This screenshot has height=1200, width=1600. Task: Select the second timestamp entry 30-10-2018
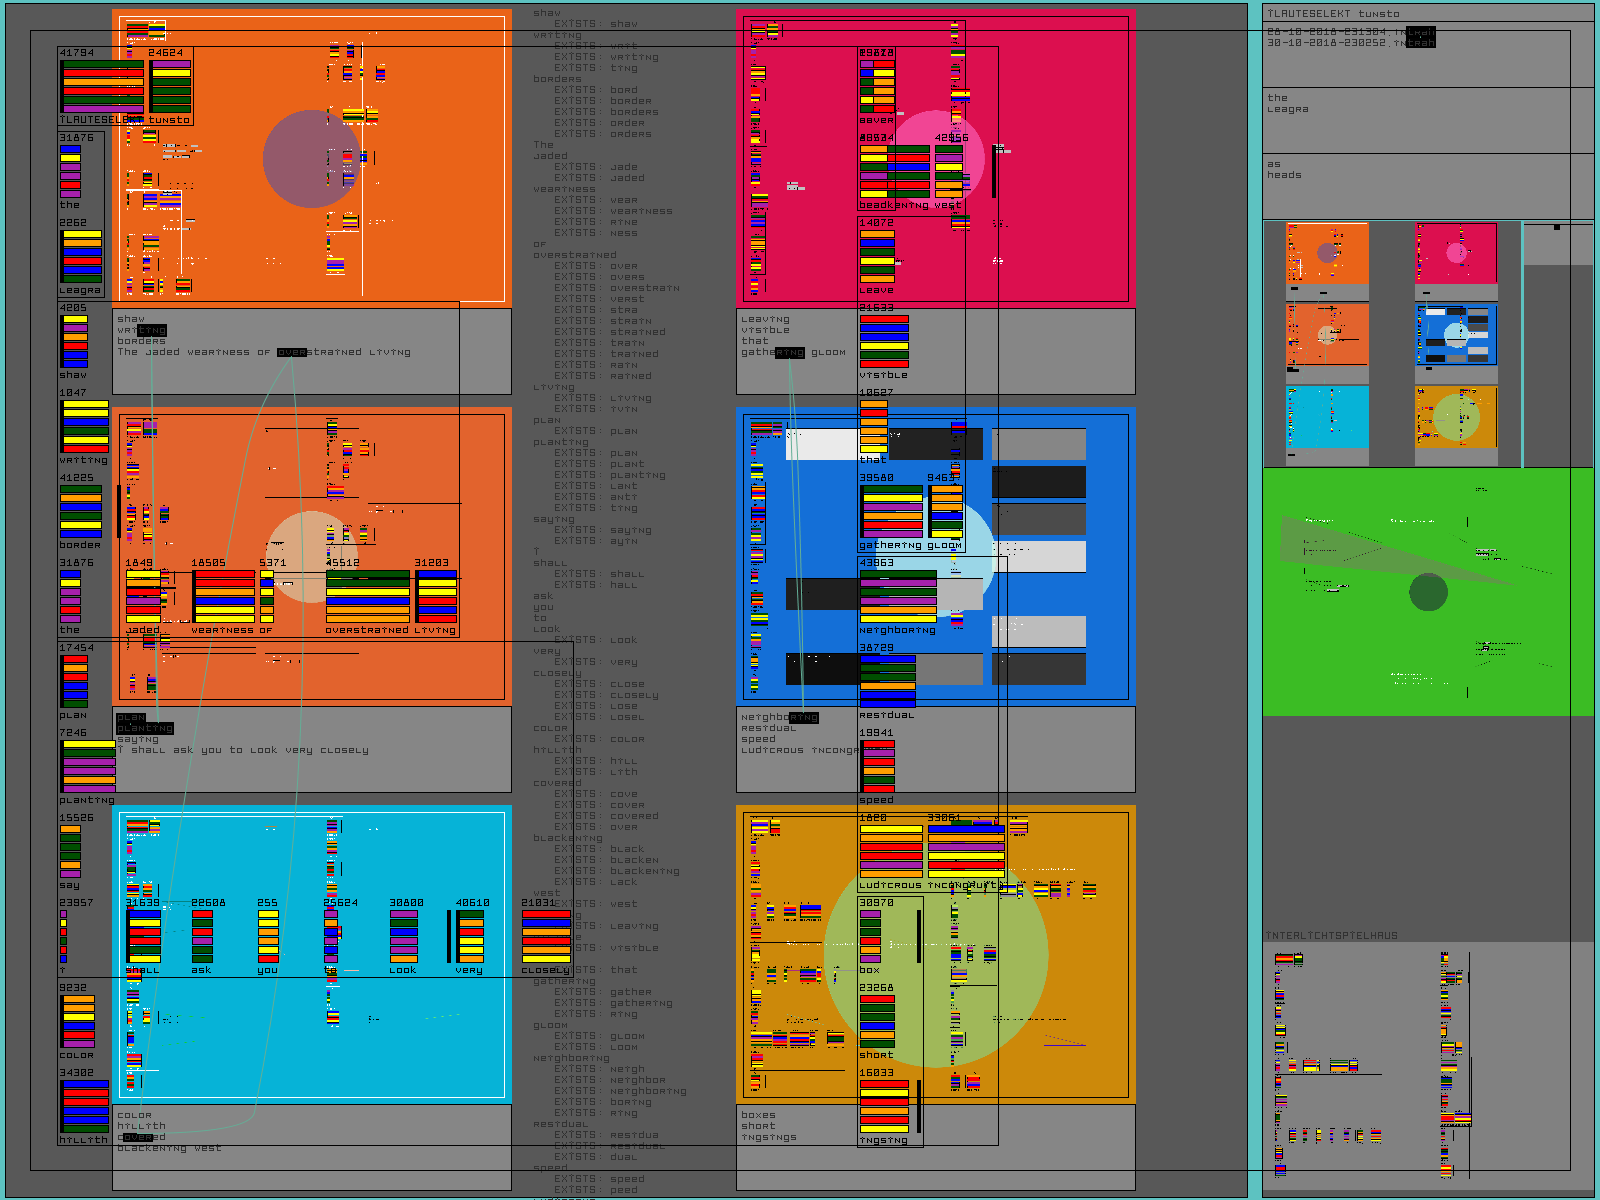click(x=1350, y=43)
